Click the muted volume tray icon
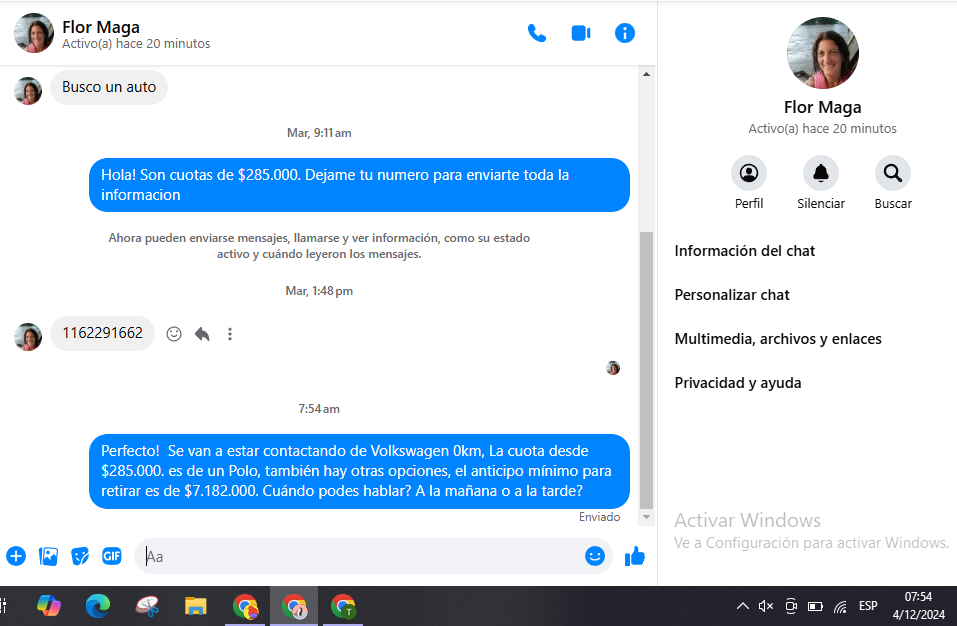Image resolution: width=957 pixels, height=626 pixels. coord(765,606)
